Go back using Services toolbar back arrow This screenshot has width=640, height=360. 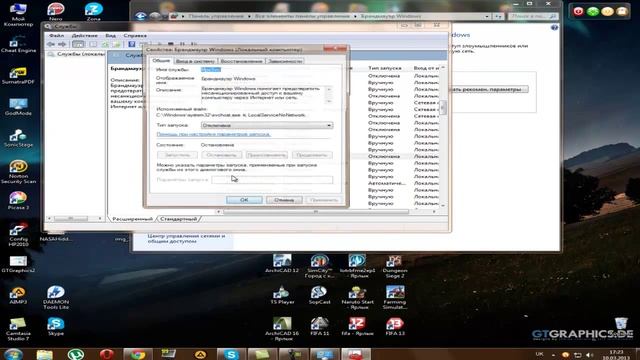(51, 44)
